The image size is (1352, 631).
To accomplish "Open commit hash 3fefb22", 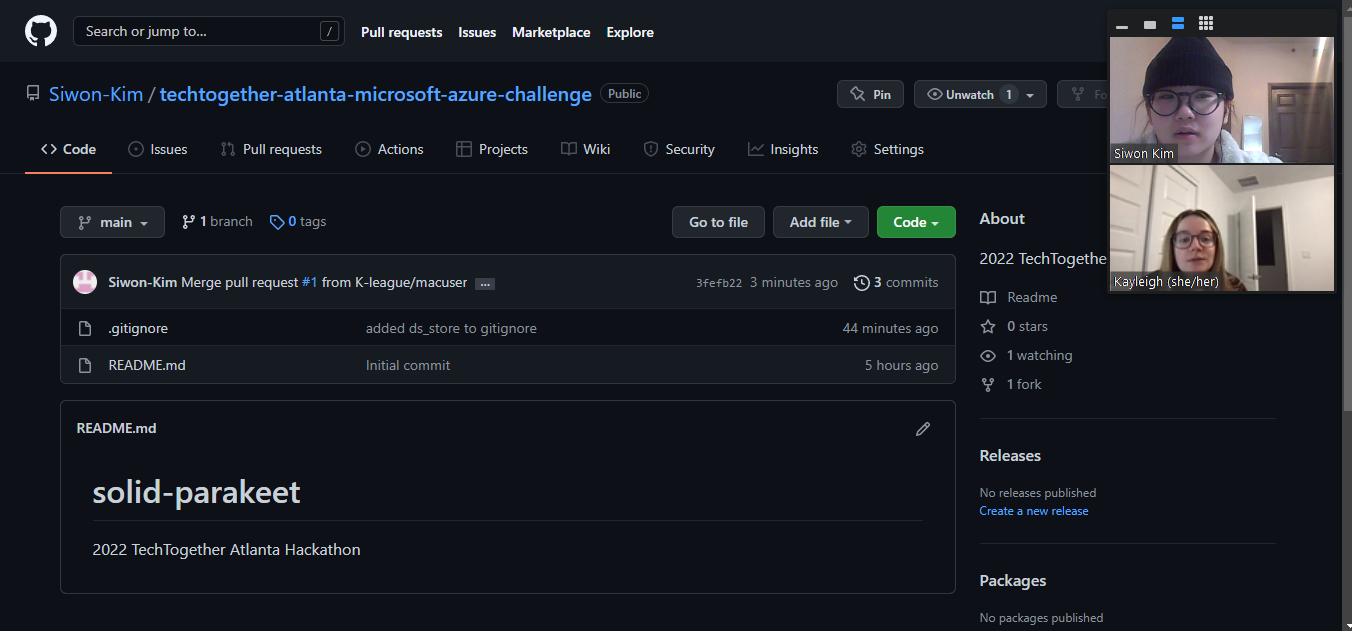I will tap(719, 283).
